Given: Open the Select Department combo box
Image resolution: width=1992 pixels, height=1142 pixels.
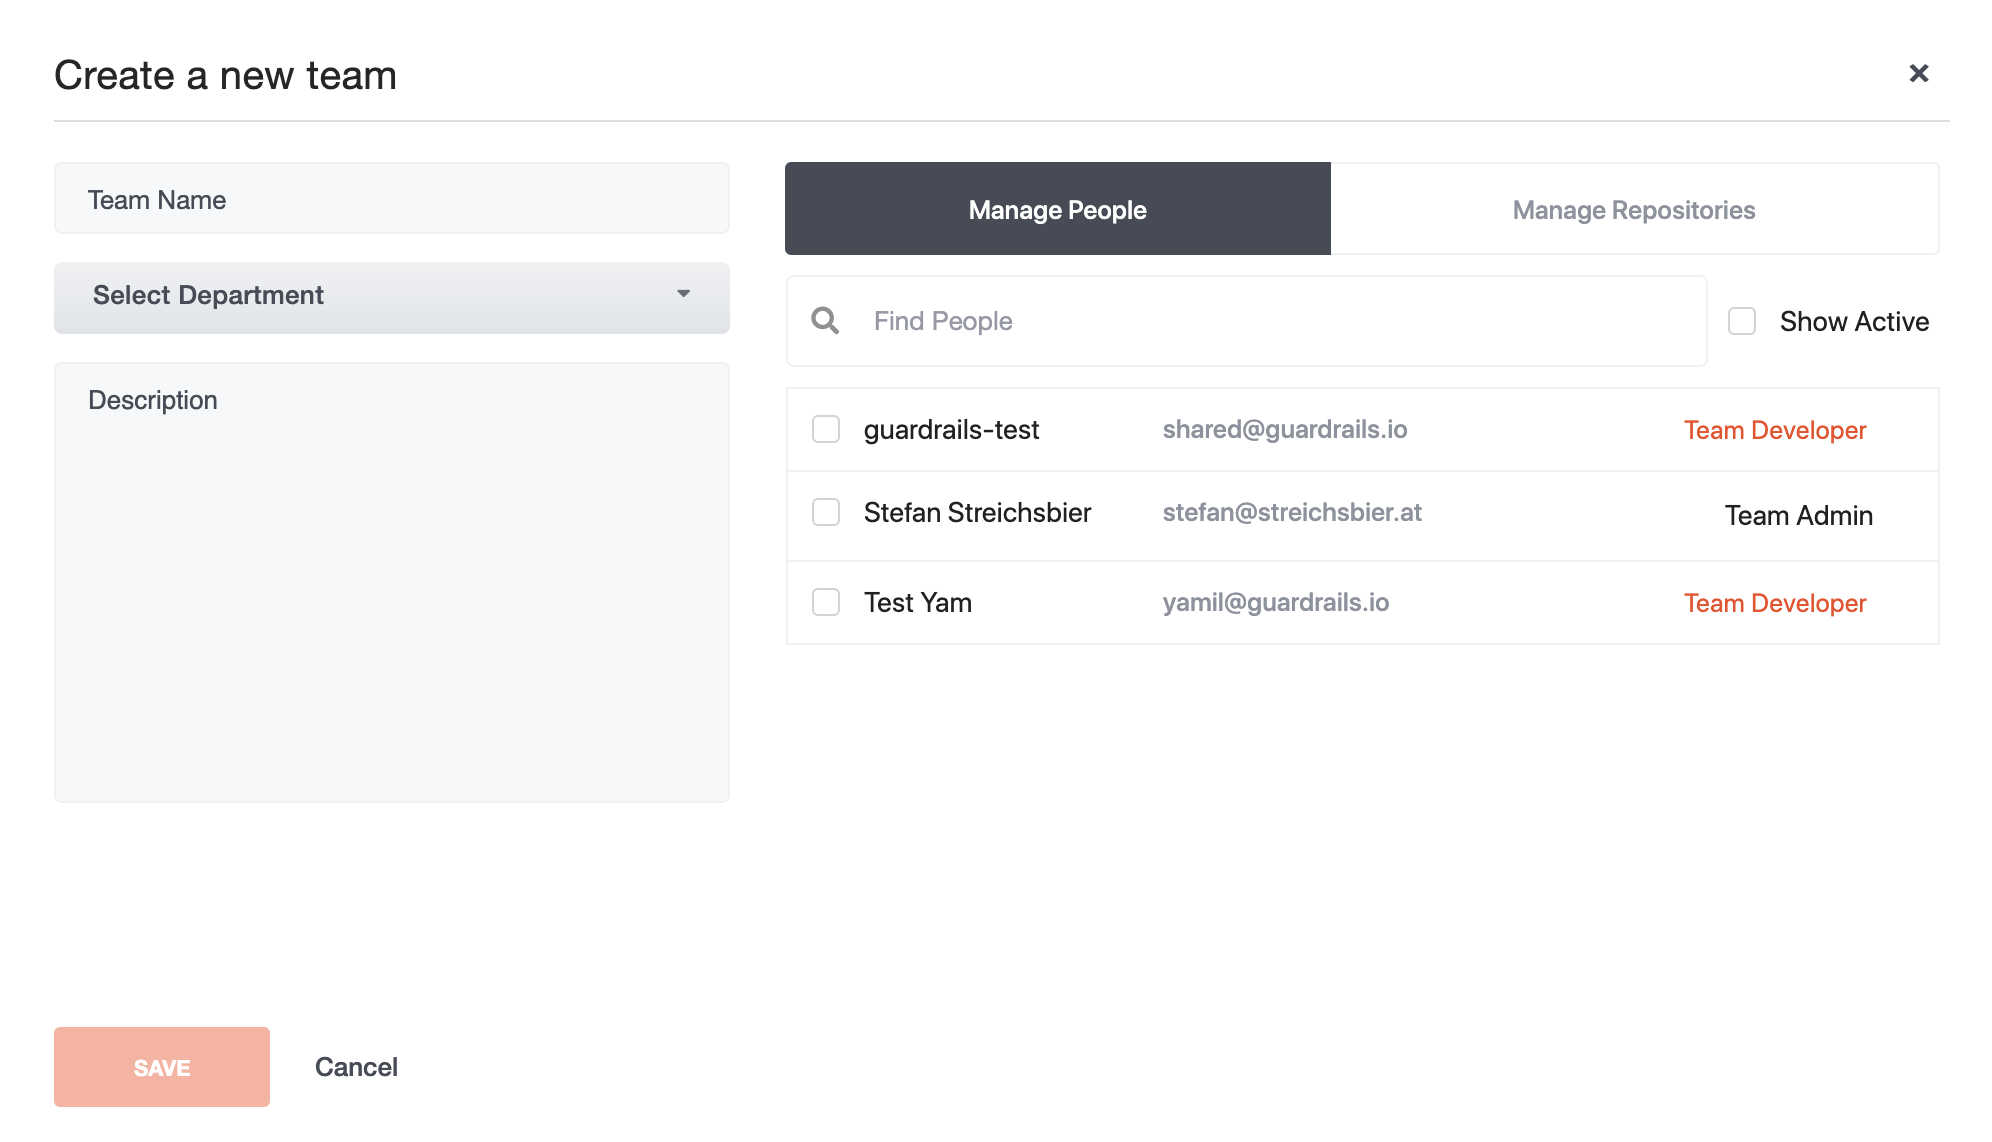Looking at the screenshot, I should (x=391, y=297).
